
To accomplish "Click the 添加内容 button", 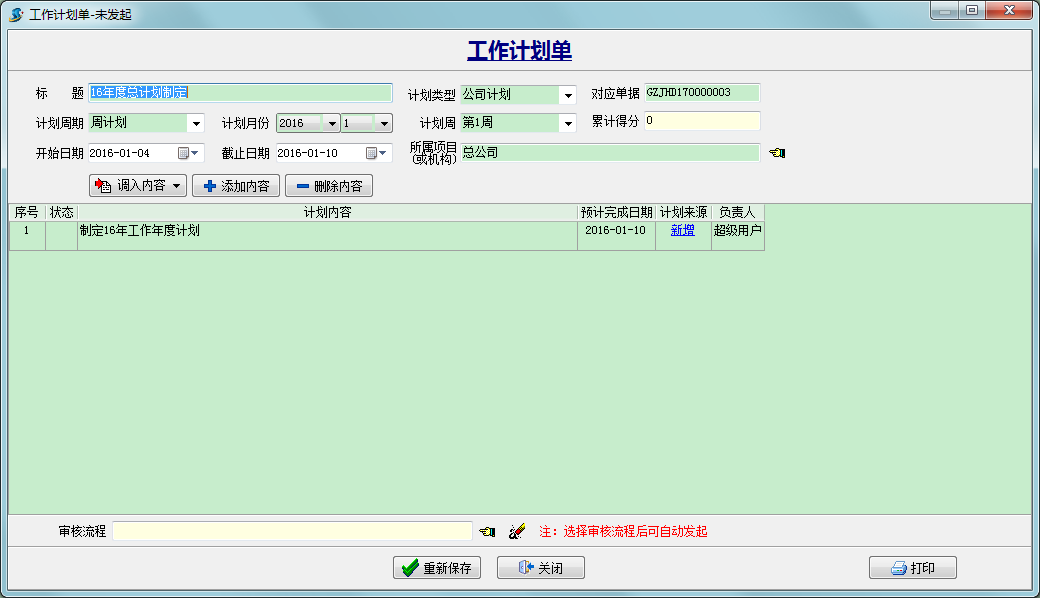I will coord(236,186).
